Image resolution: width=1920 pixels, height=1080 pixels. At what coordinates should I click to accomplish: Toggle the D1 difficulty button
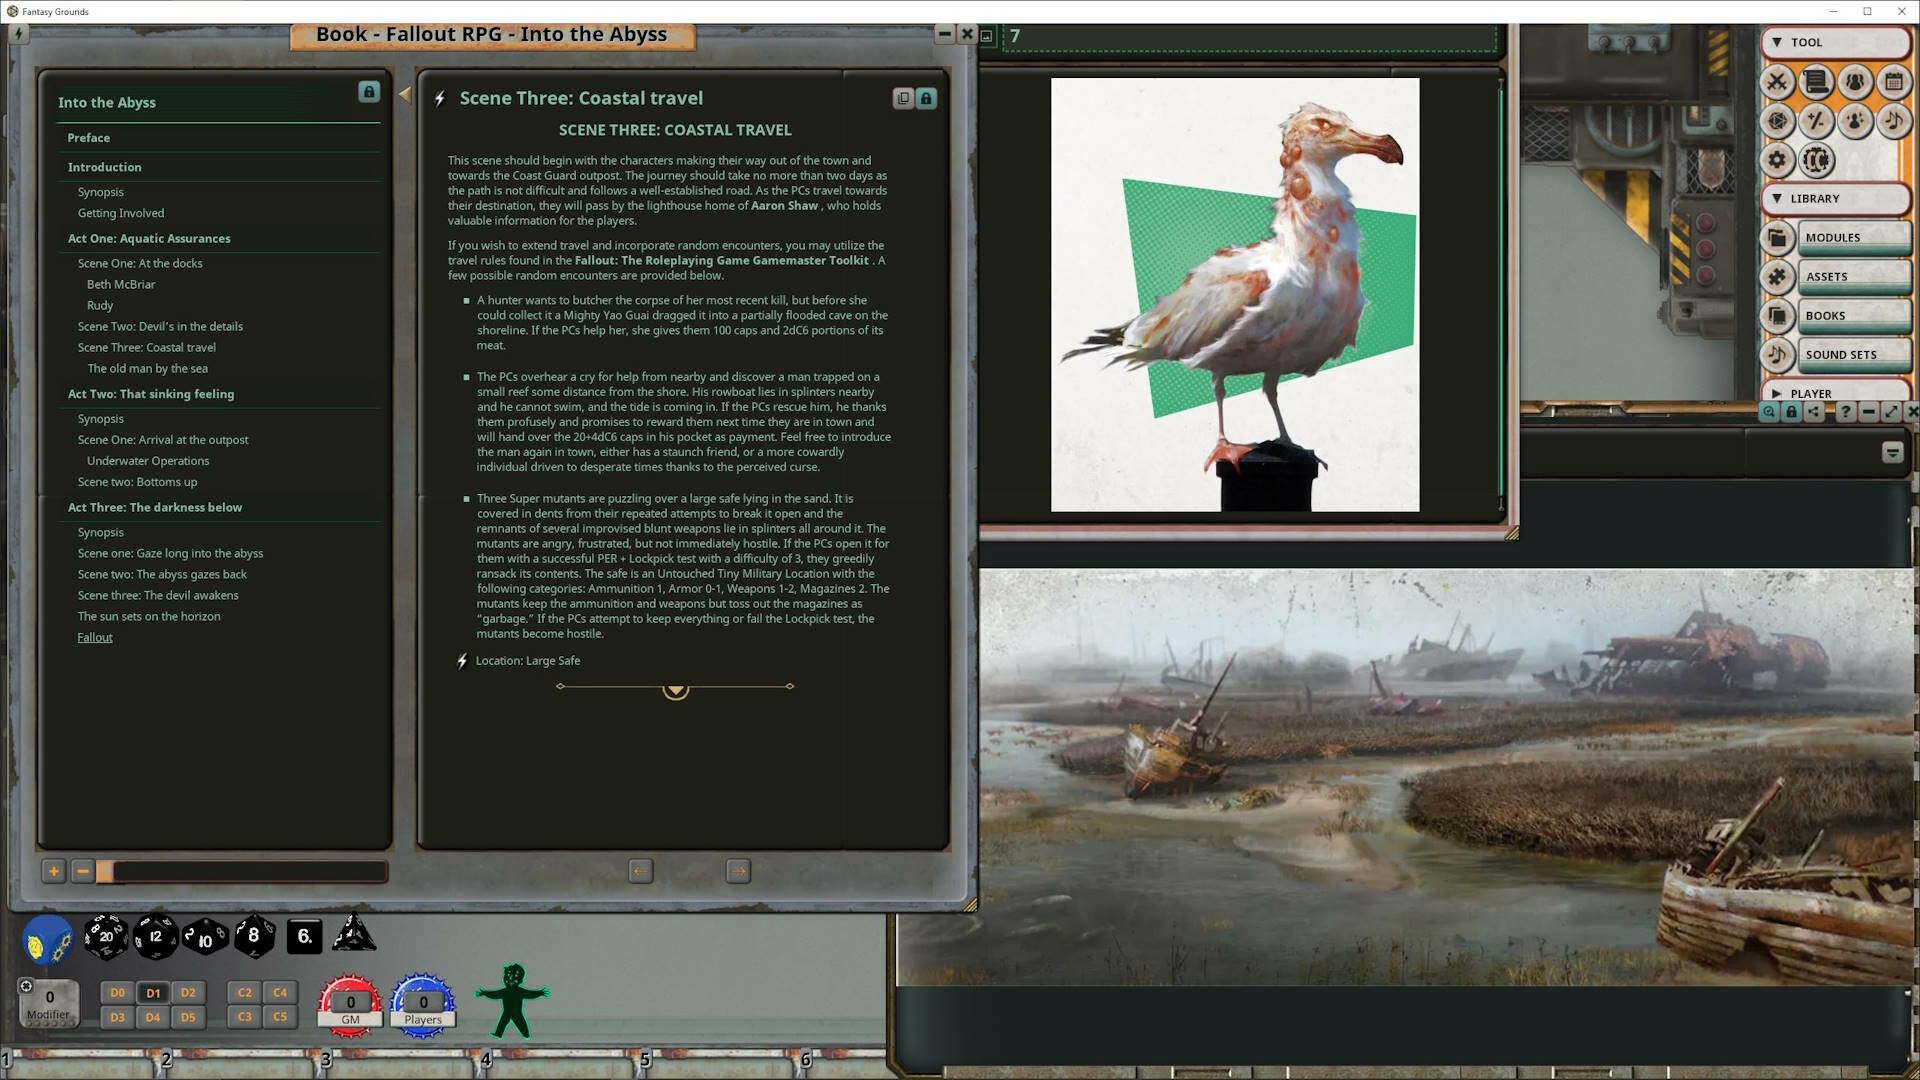click(153, 993)
